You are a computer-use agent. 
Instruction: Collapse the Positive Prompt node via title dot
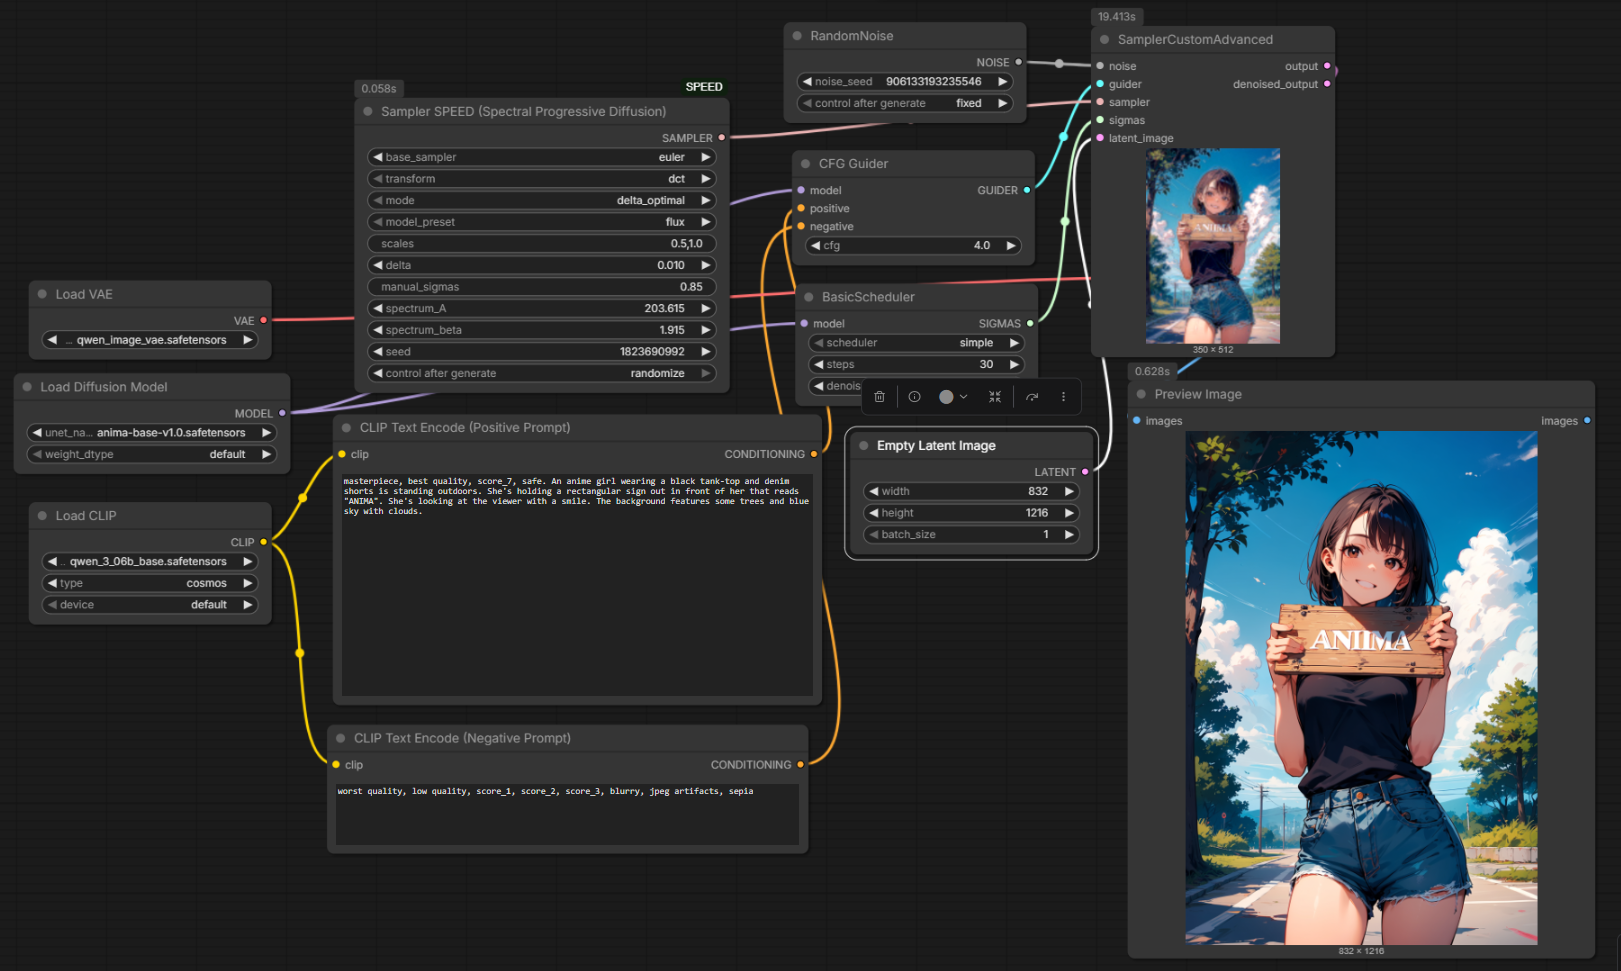click(347, 427)
